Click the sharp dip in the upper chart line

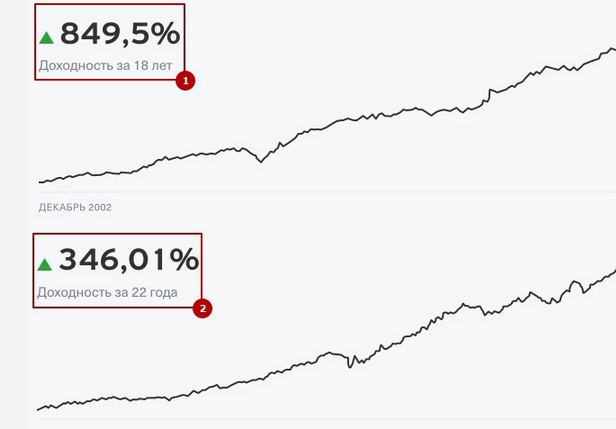pyautogui.click(x=261, y=161)
